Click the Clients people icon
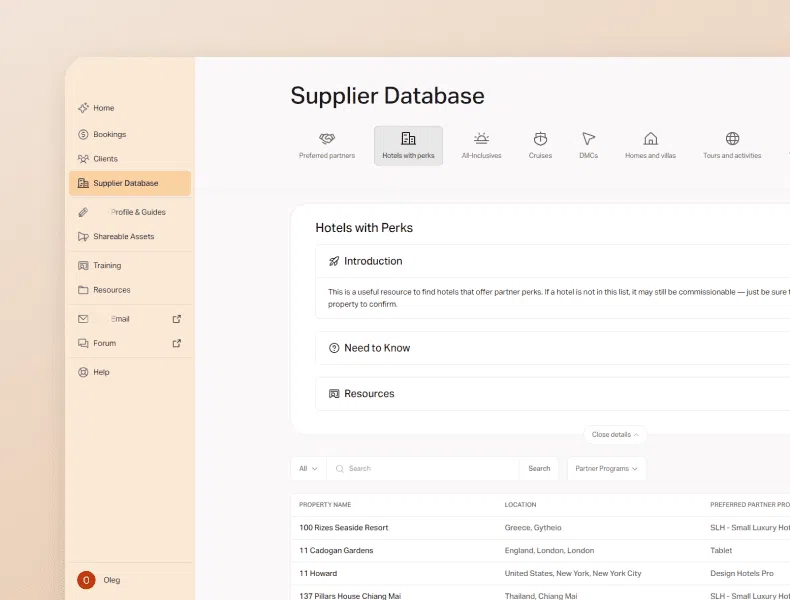Viewport: 790px width, 600px height. (83, 159)
